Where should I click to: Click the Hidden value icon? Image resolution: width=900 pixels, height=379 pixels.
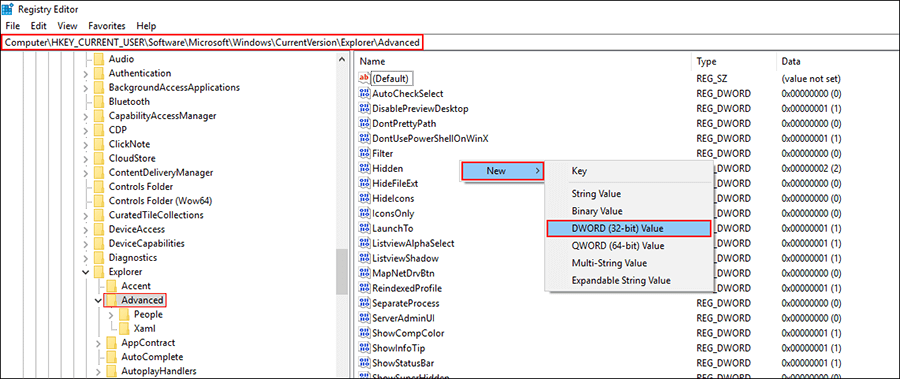[x=364, y=168]
